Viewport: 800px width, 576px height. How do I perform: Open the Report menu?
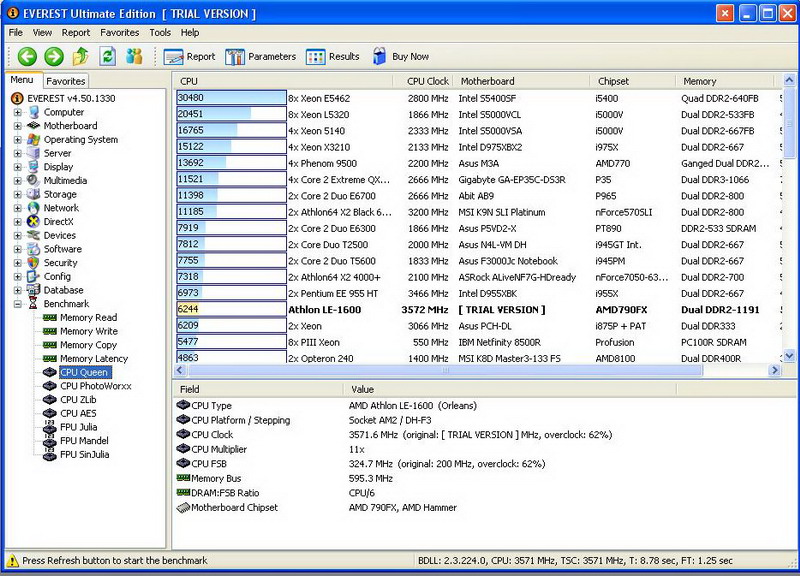click(x=76, y=33)
